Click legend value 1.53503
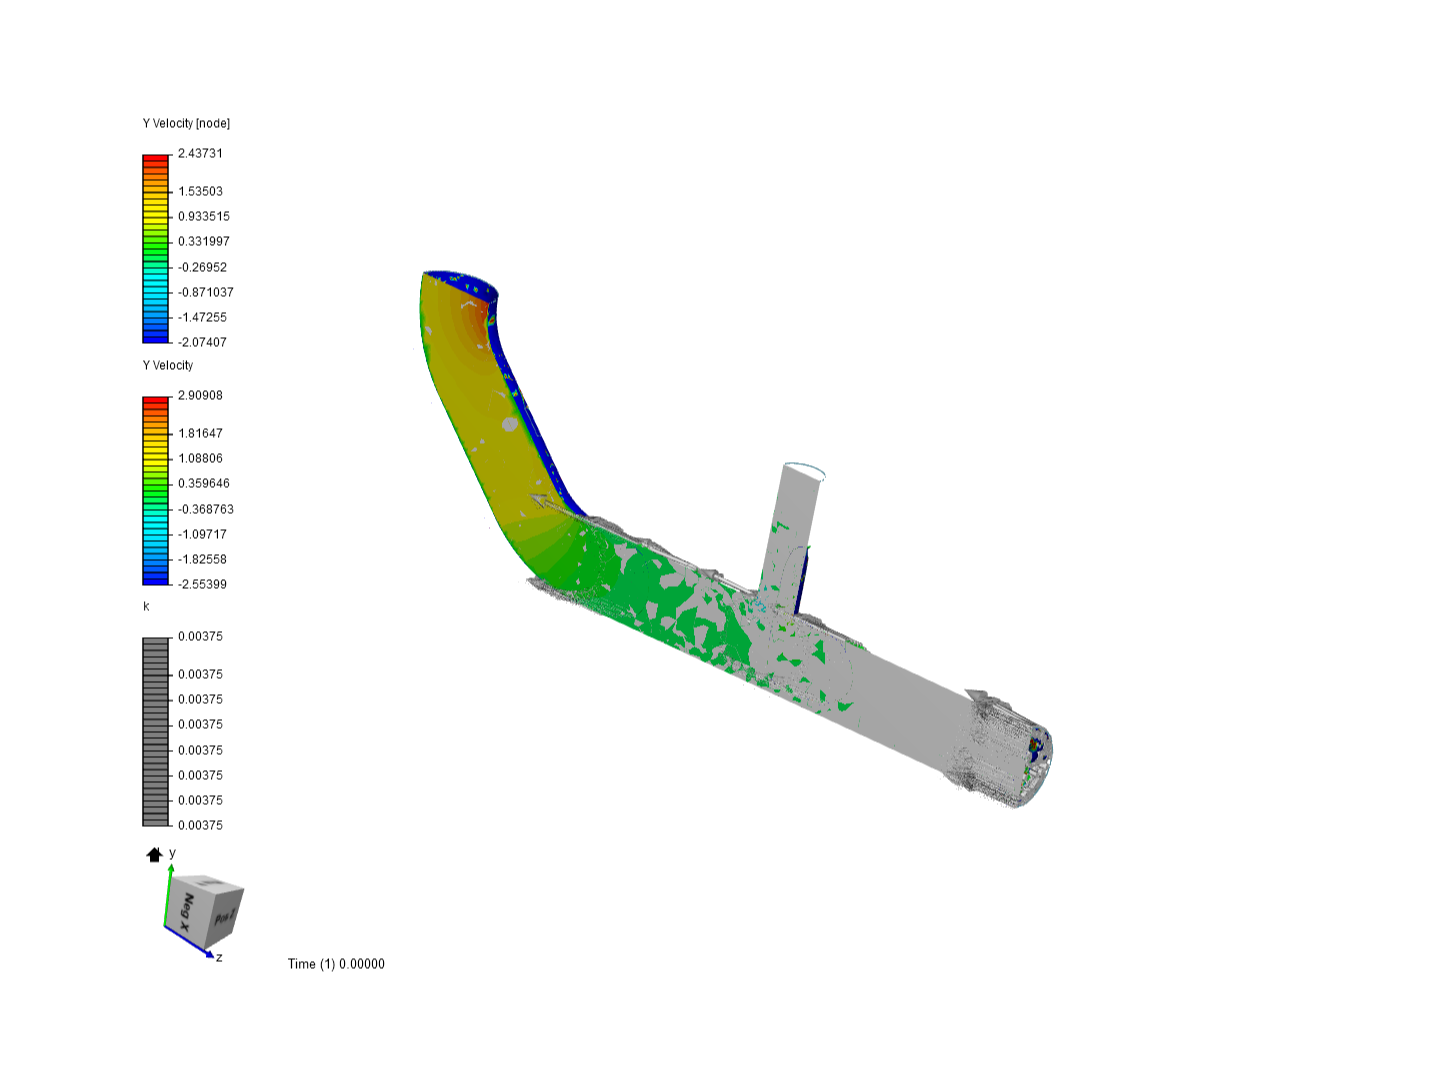1440x1080 pixels. tap(200, 191)
